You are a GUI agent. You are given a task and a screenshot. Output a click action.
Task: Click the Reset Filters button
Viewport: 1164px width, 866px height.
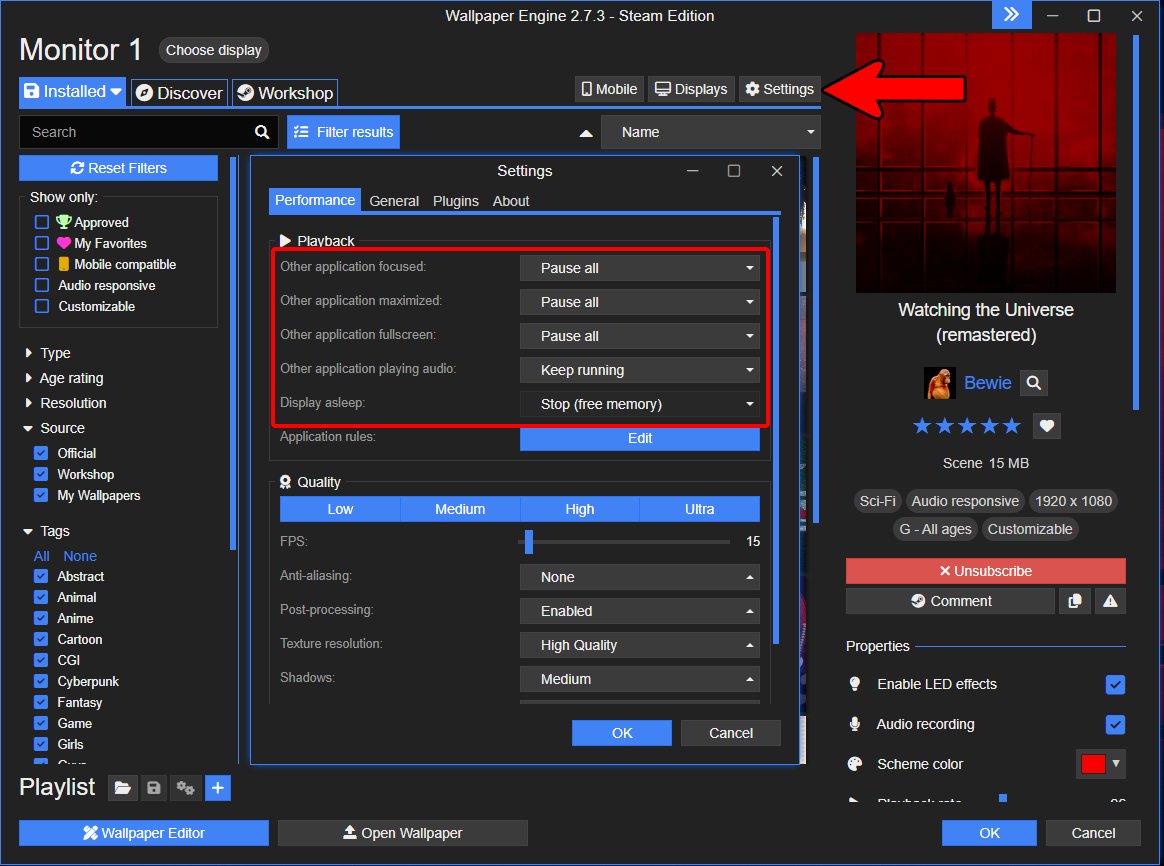click(x=119, y=168)
